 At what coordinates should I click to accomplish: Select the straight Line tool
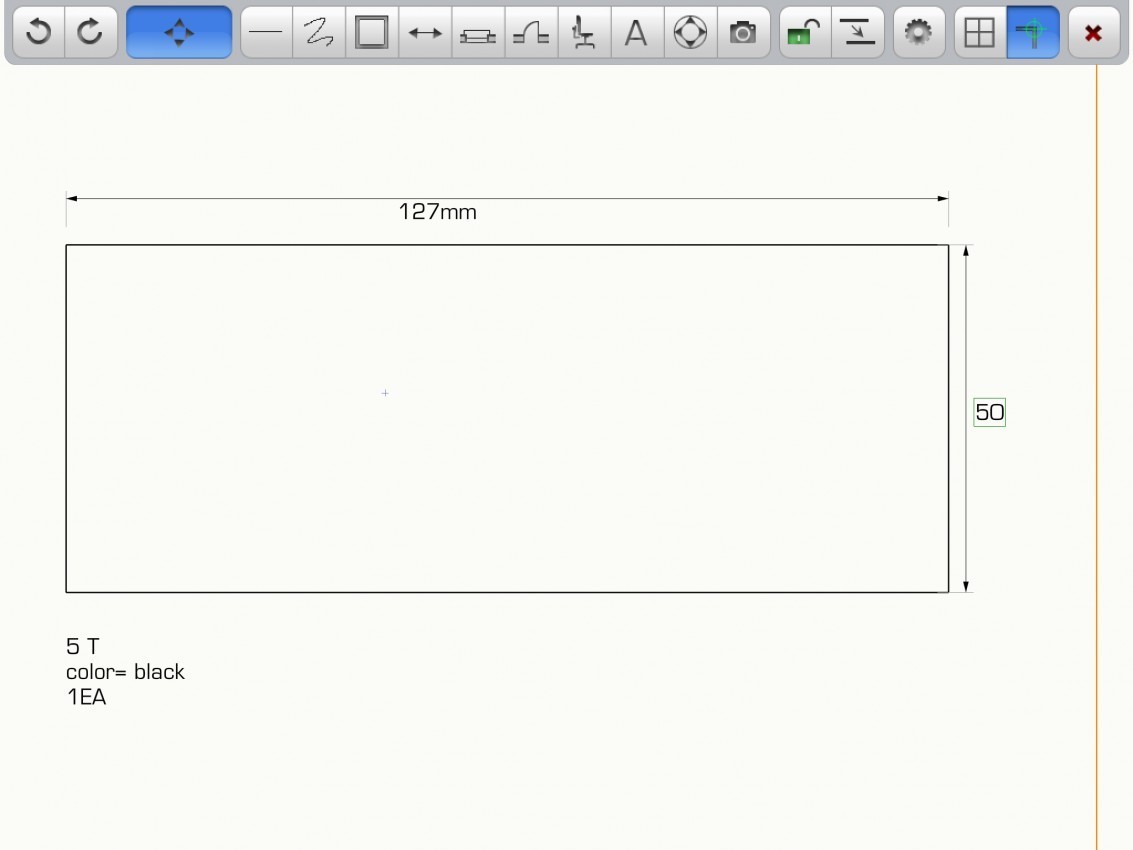[266, 32]
